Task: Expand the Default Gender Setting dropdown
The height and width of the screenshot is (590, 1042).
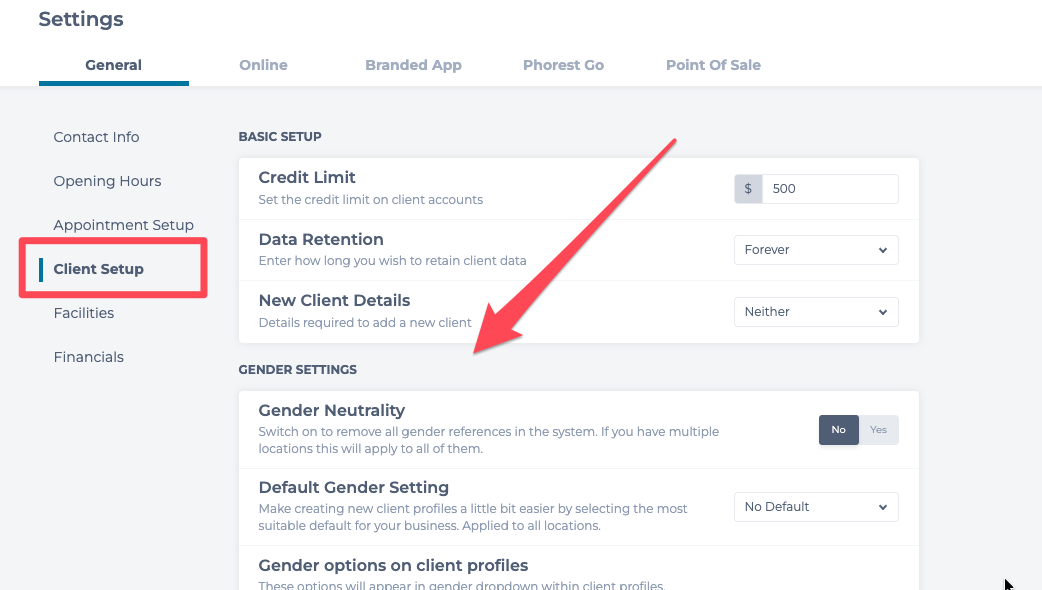Action: tap(816, 507)
